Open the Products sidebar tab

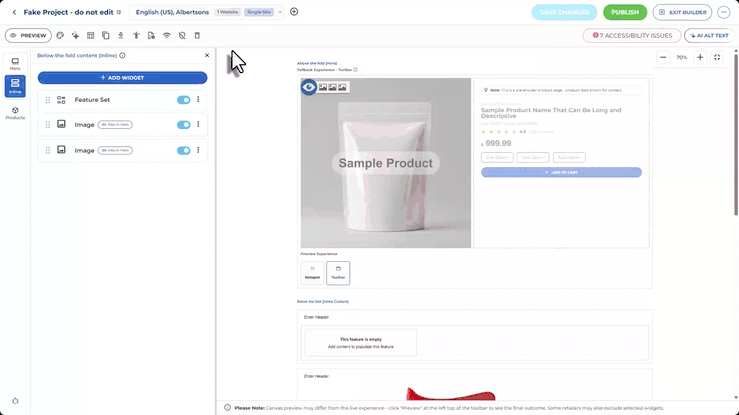(x=15, y=113)
